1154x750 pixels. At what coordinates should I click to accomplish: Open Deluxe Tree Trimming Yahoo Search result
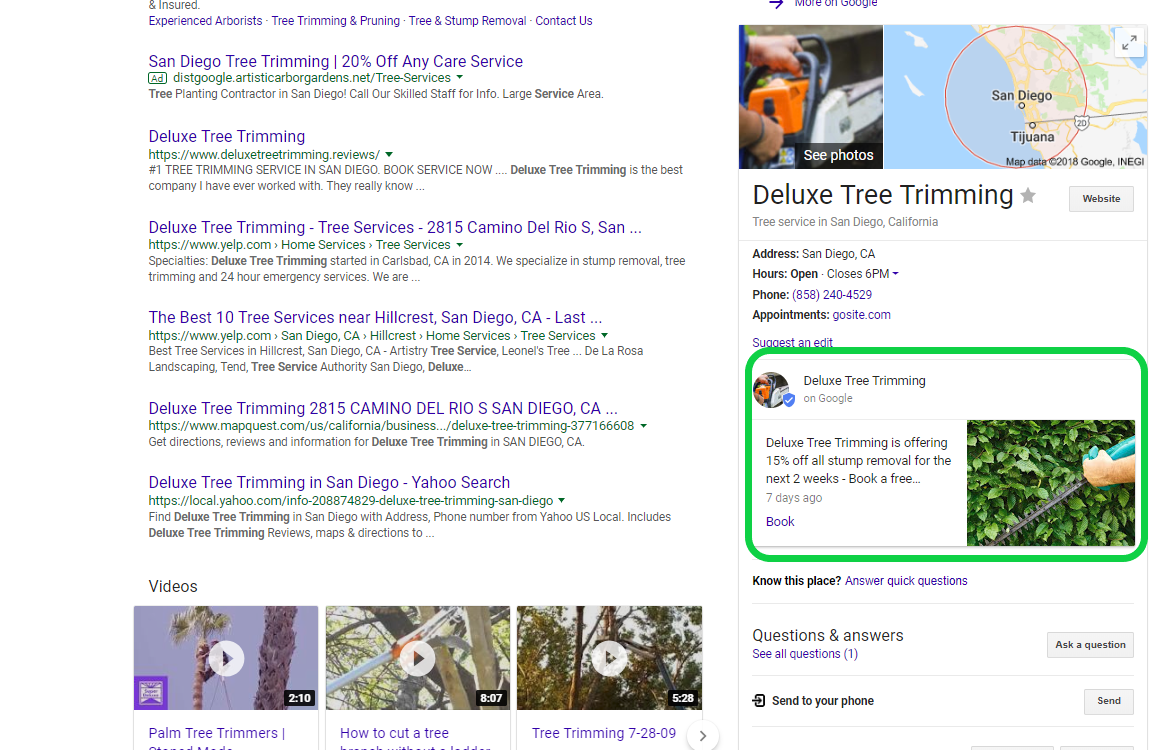[x=329, y=482]
